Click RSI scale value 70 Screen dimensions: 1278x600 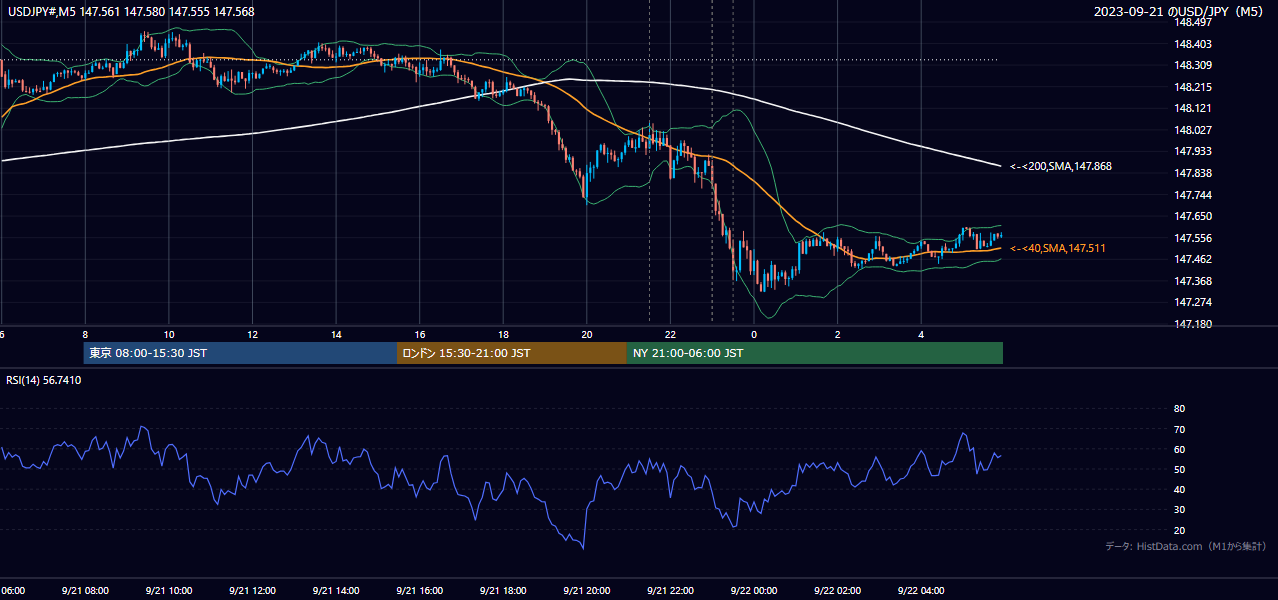[x=1179, y=429]
